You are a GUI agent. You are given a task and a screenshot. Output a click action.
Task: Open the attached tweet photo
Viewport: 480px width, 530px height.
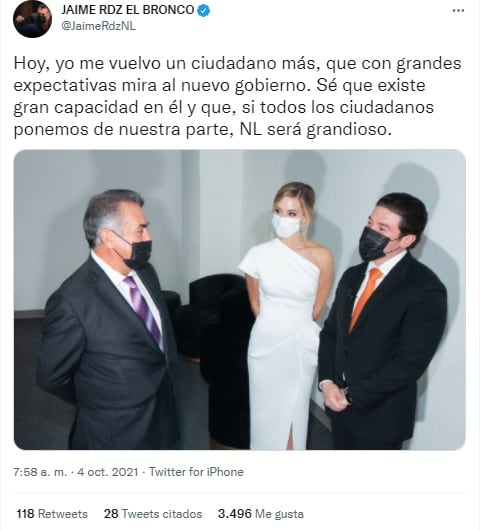pyautogui.click(x=240, y=299)
